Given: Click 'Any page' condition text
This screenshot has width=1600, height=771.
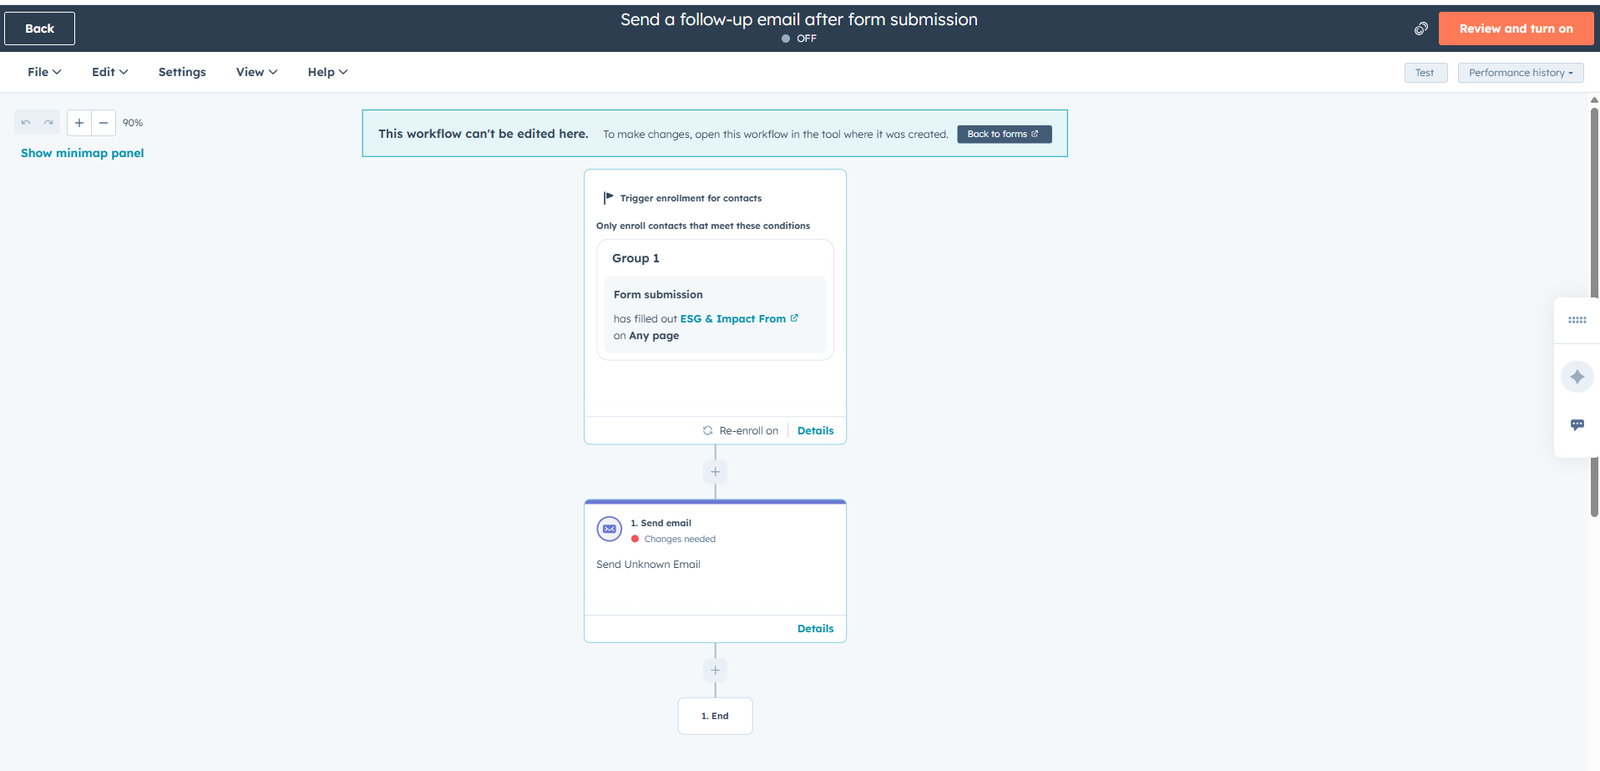Looking at the screenshot, I should 654,336.
